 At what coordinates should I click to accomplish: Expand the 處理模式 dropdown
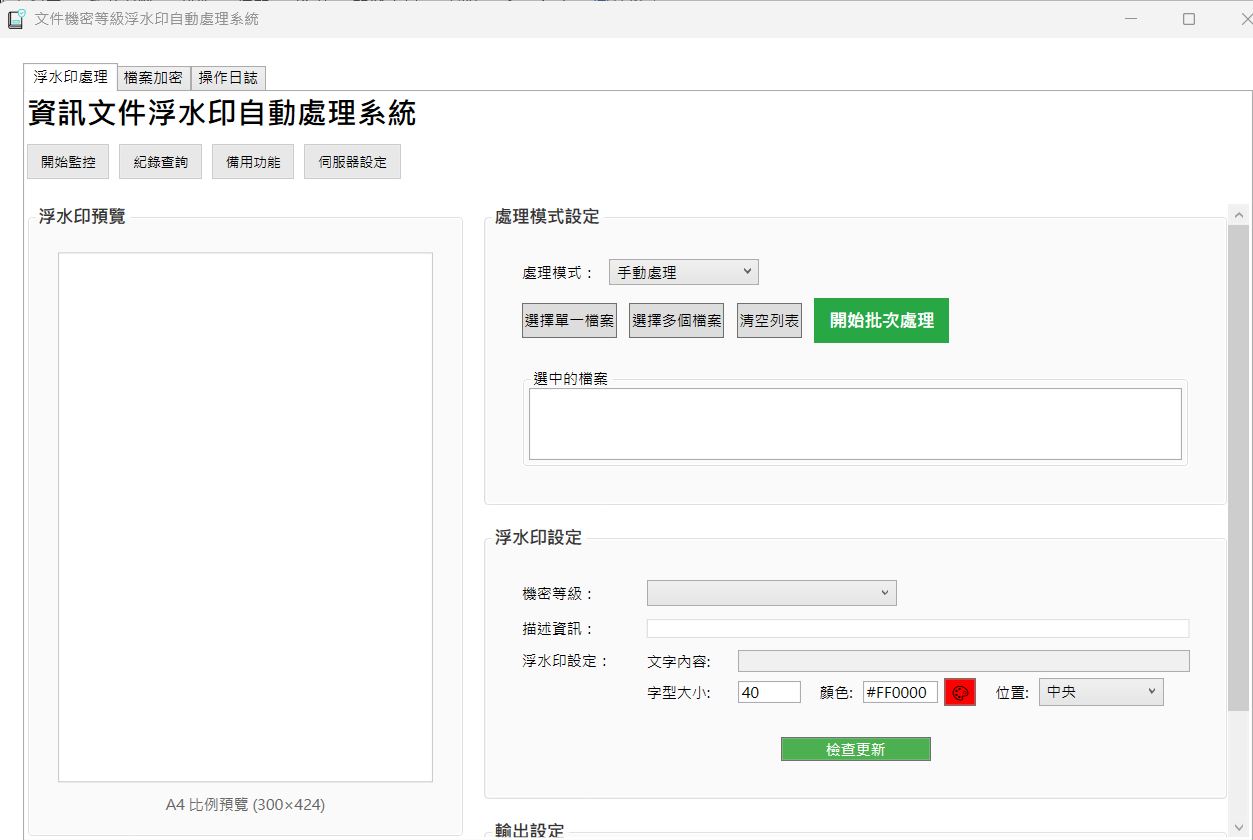click(683, 272)
